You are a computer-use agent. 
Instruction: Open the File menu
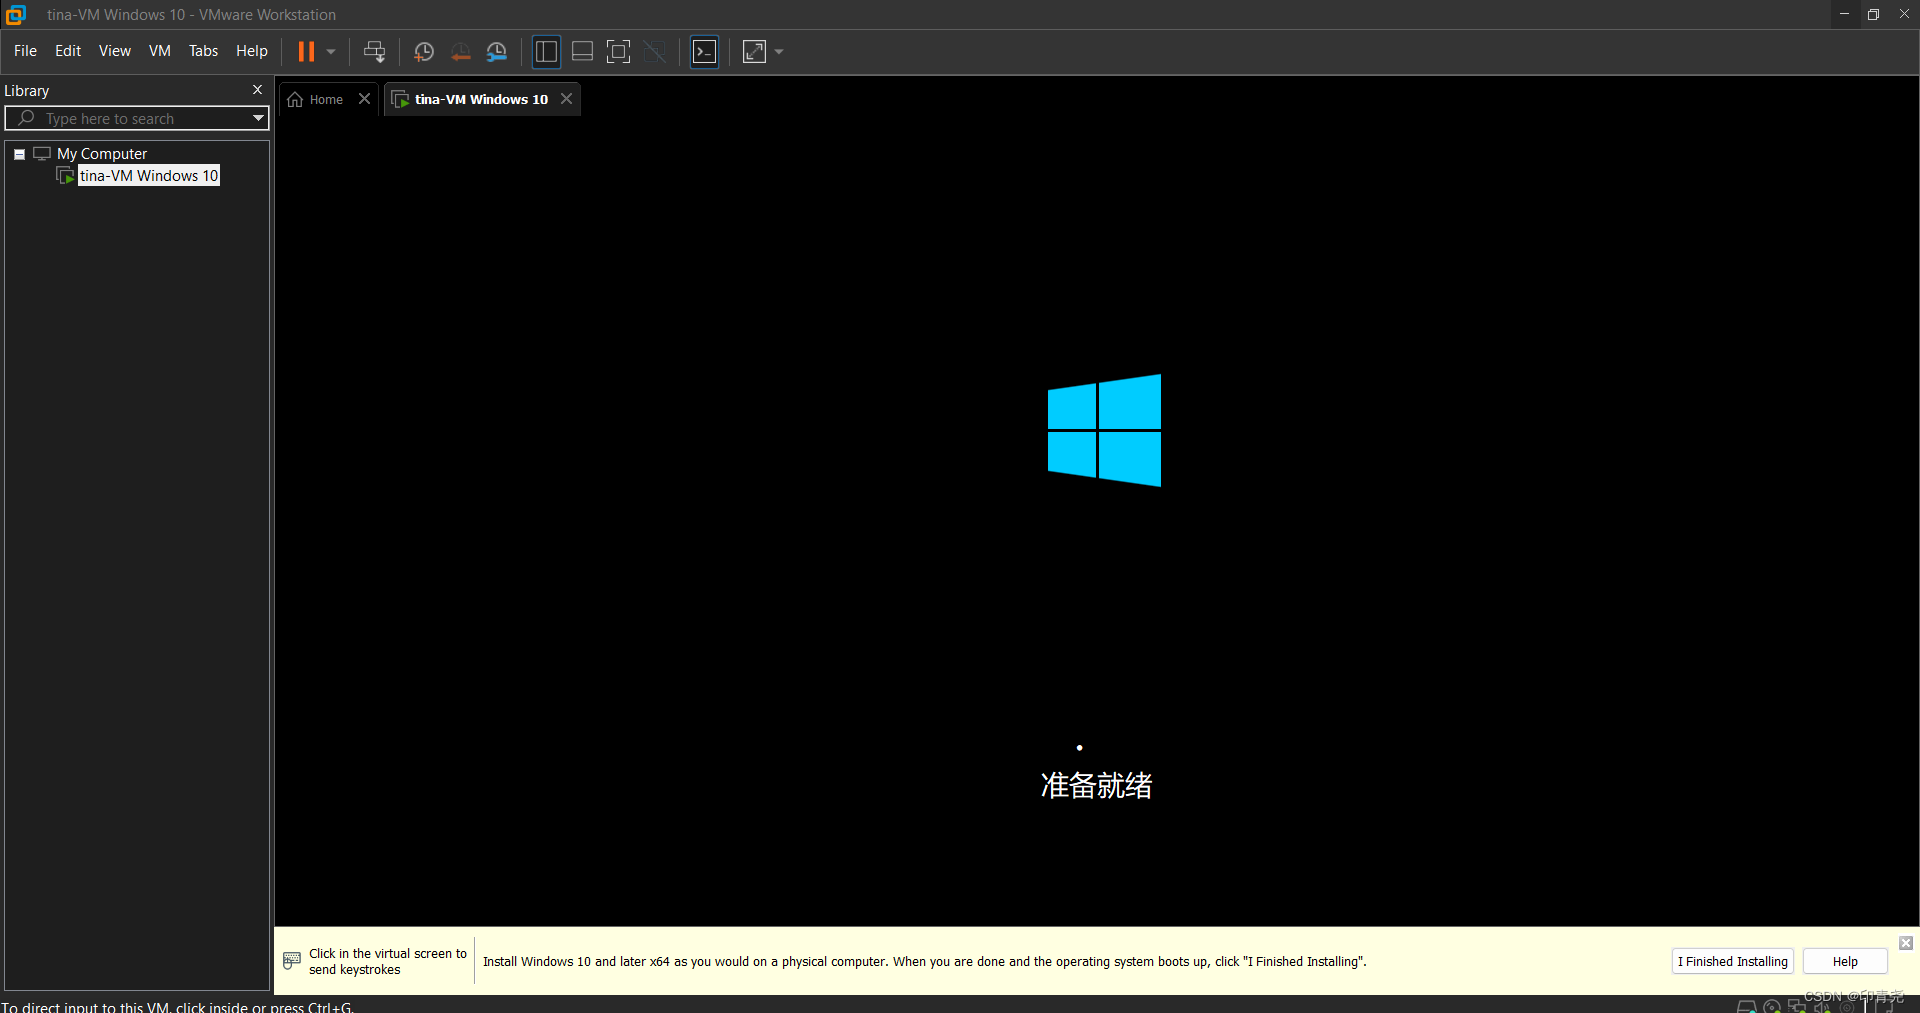click(x=25, y=51)
